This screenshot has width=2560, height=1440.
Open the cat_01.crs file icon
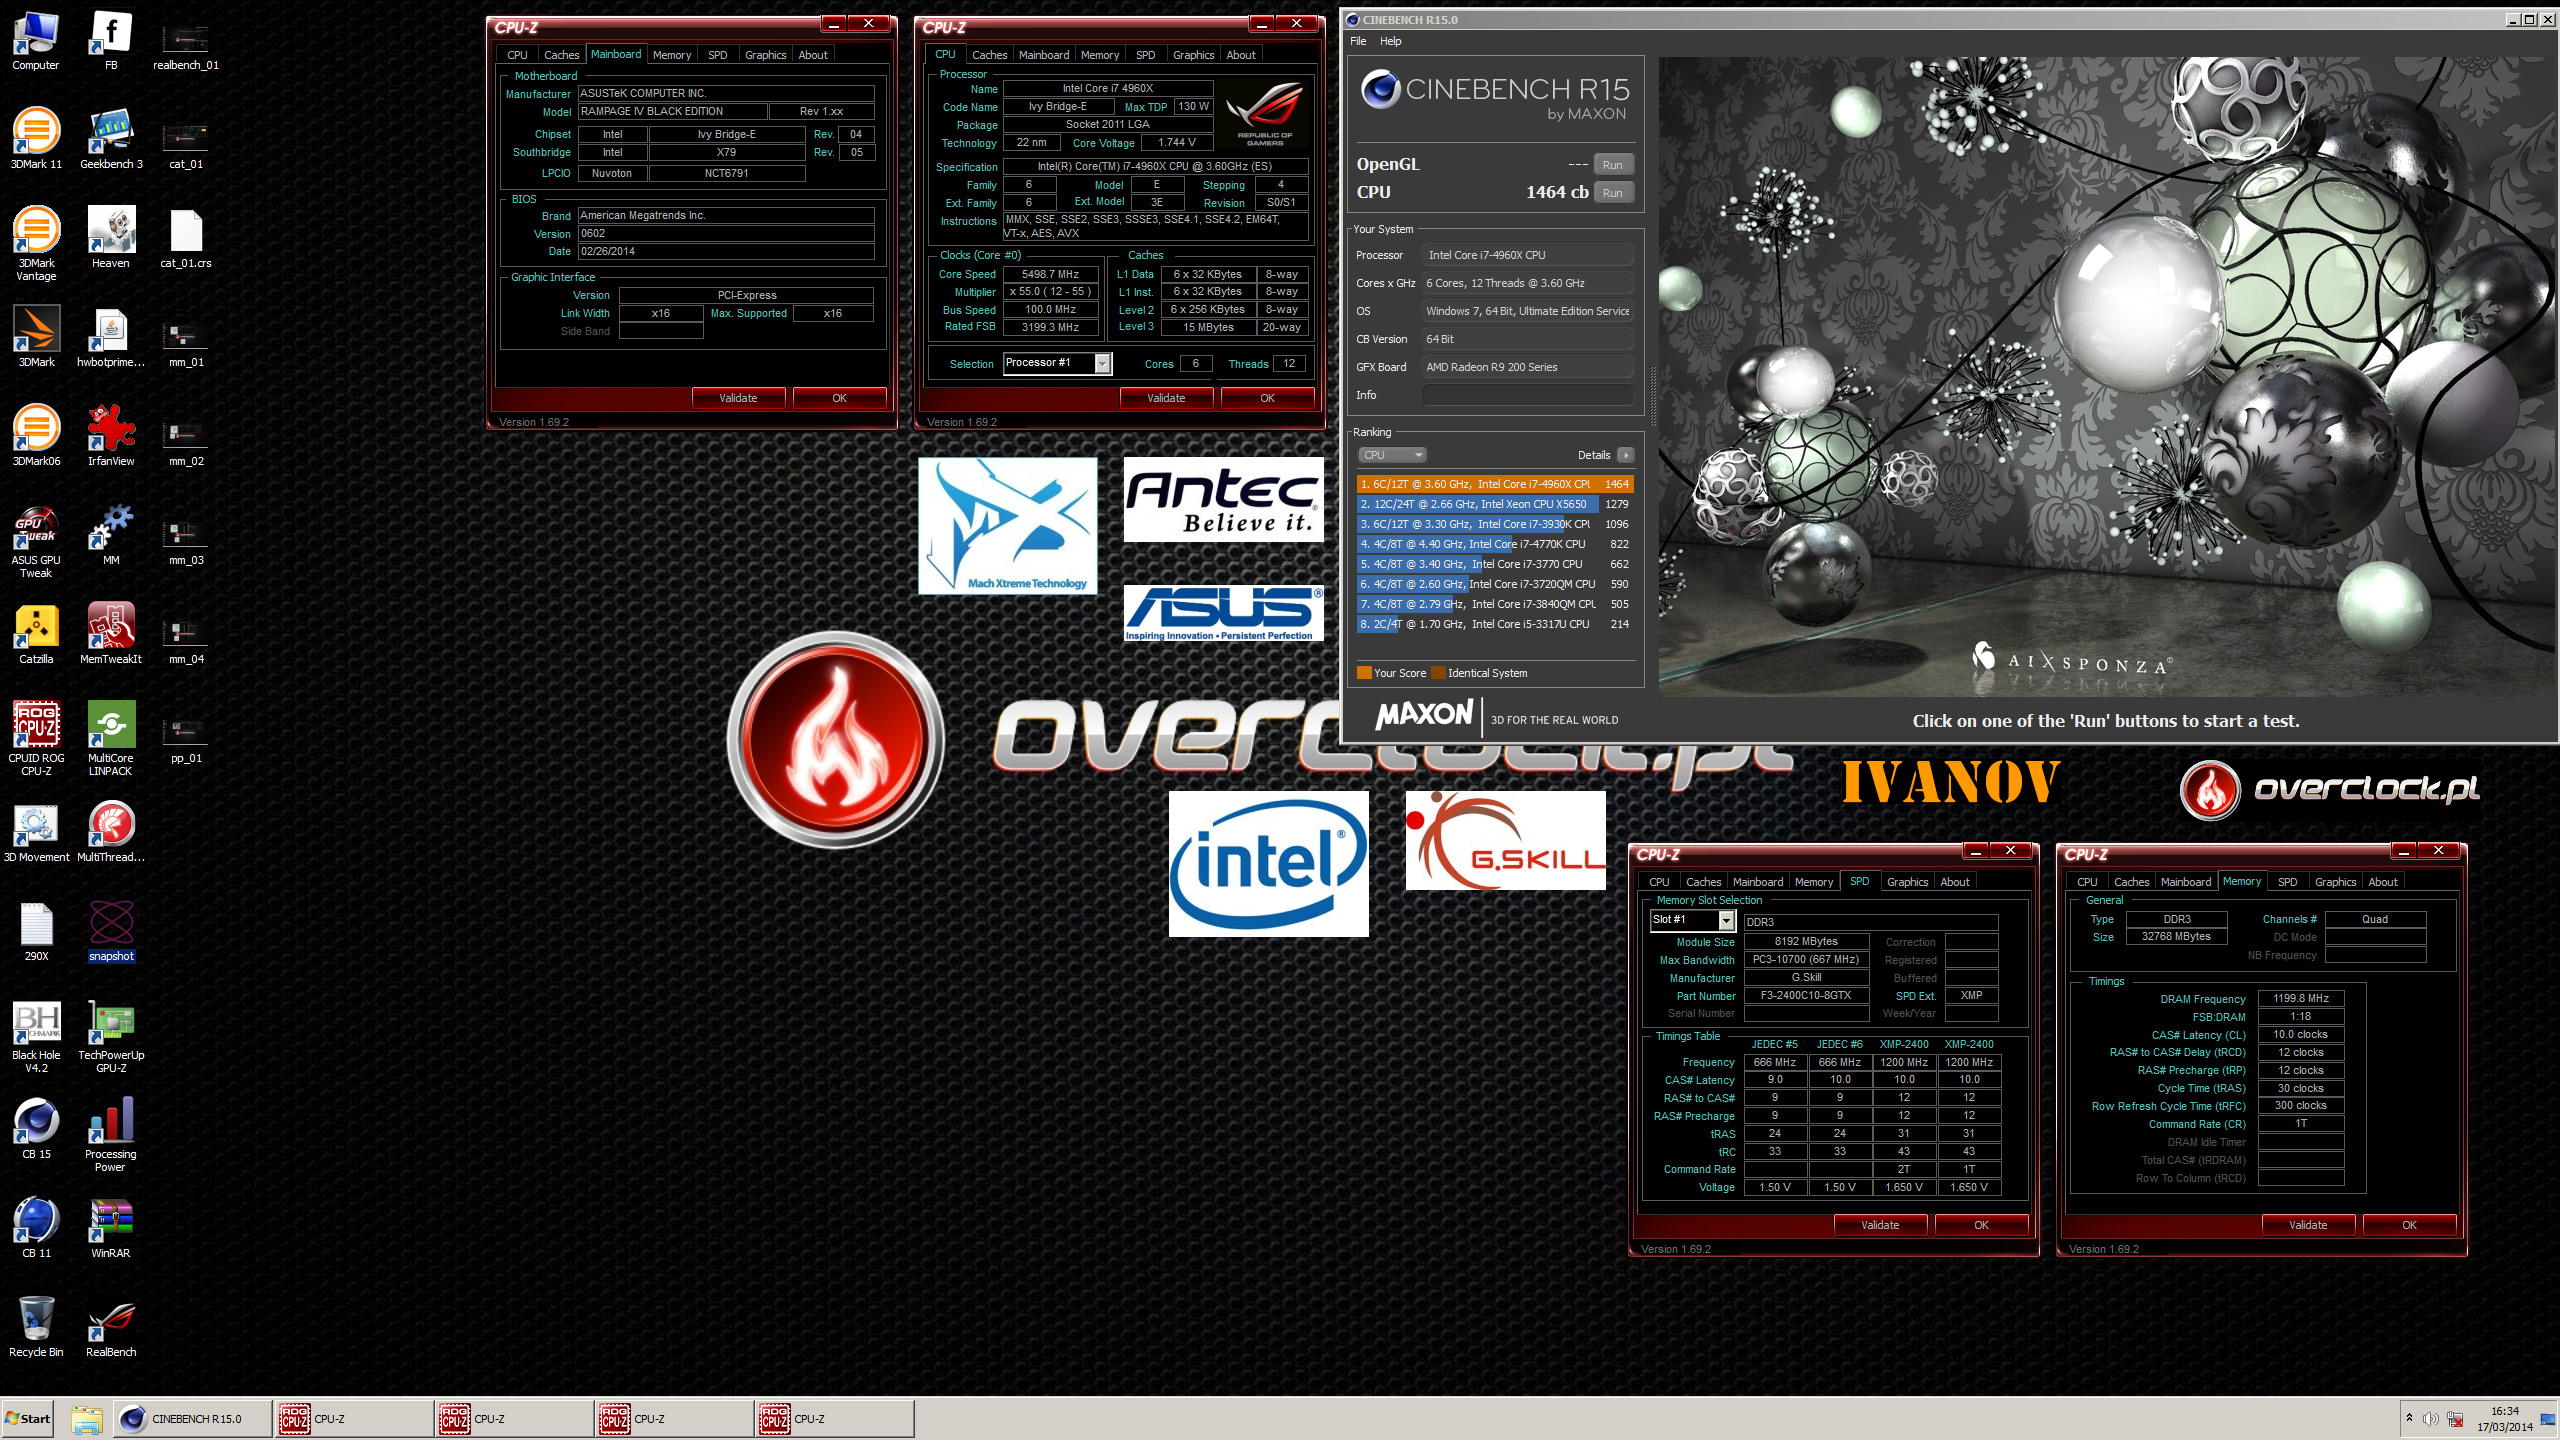coord(186,239)
